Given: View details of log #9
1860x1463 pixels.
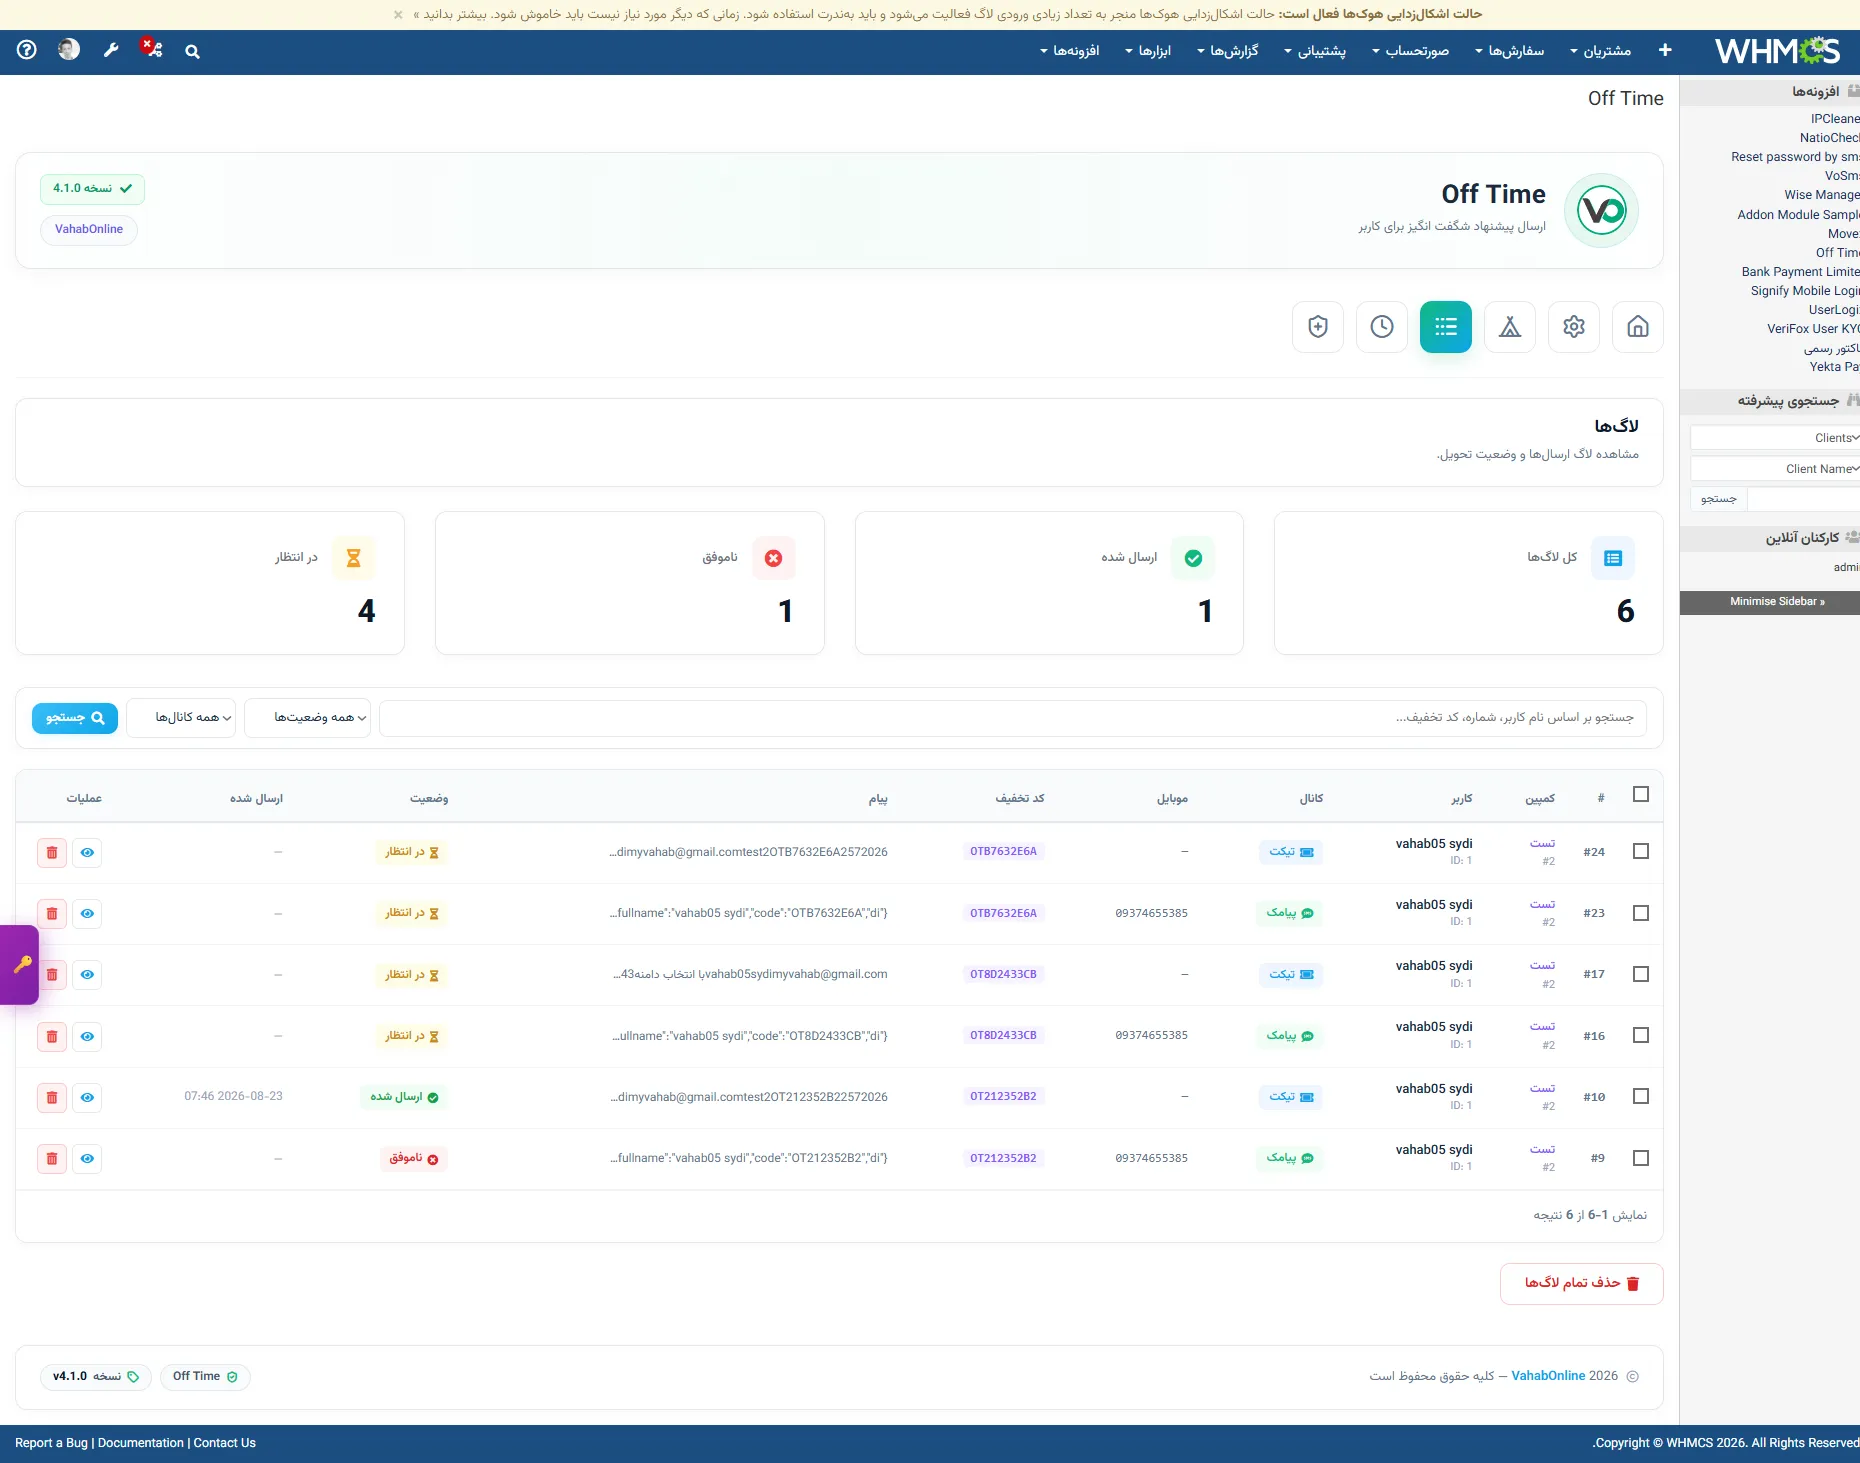Looking at the screenshot, I should [x=87, y=1159].
